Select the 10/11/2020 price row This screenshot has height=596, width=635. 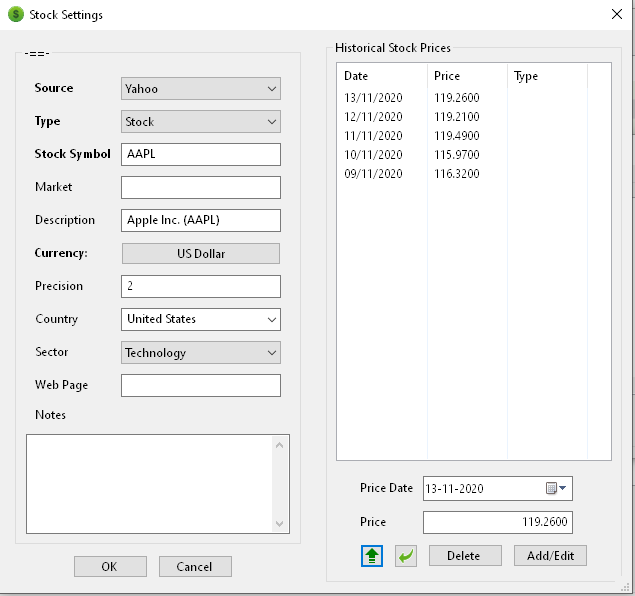click(x=474, y=155)
